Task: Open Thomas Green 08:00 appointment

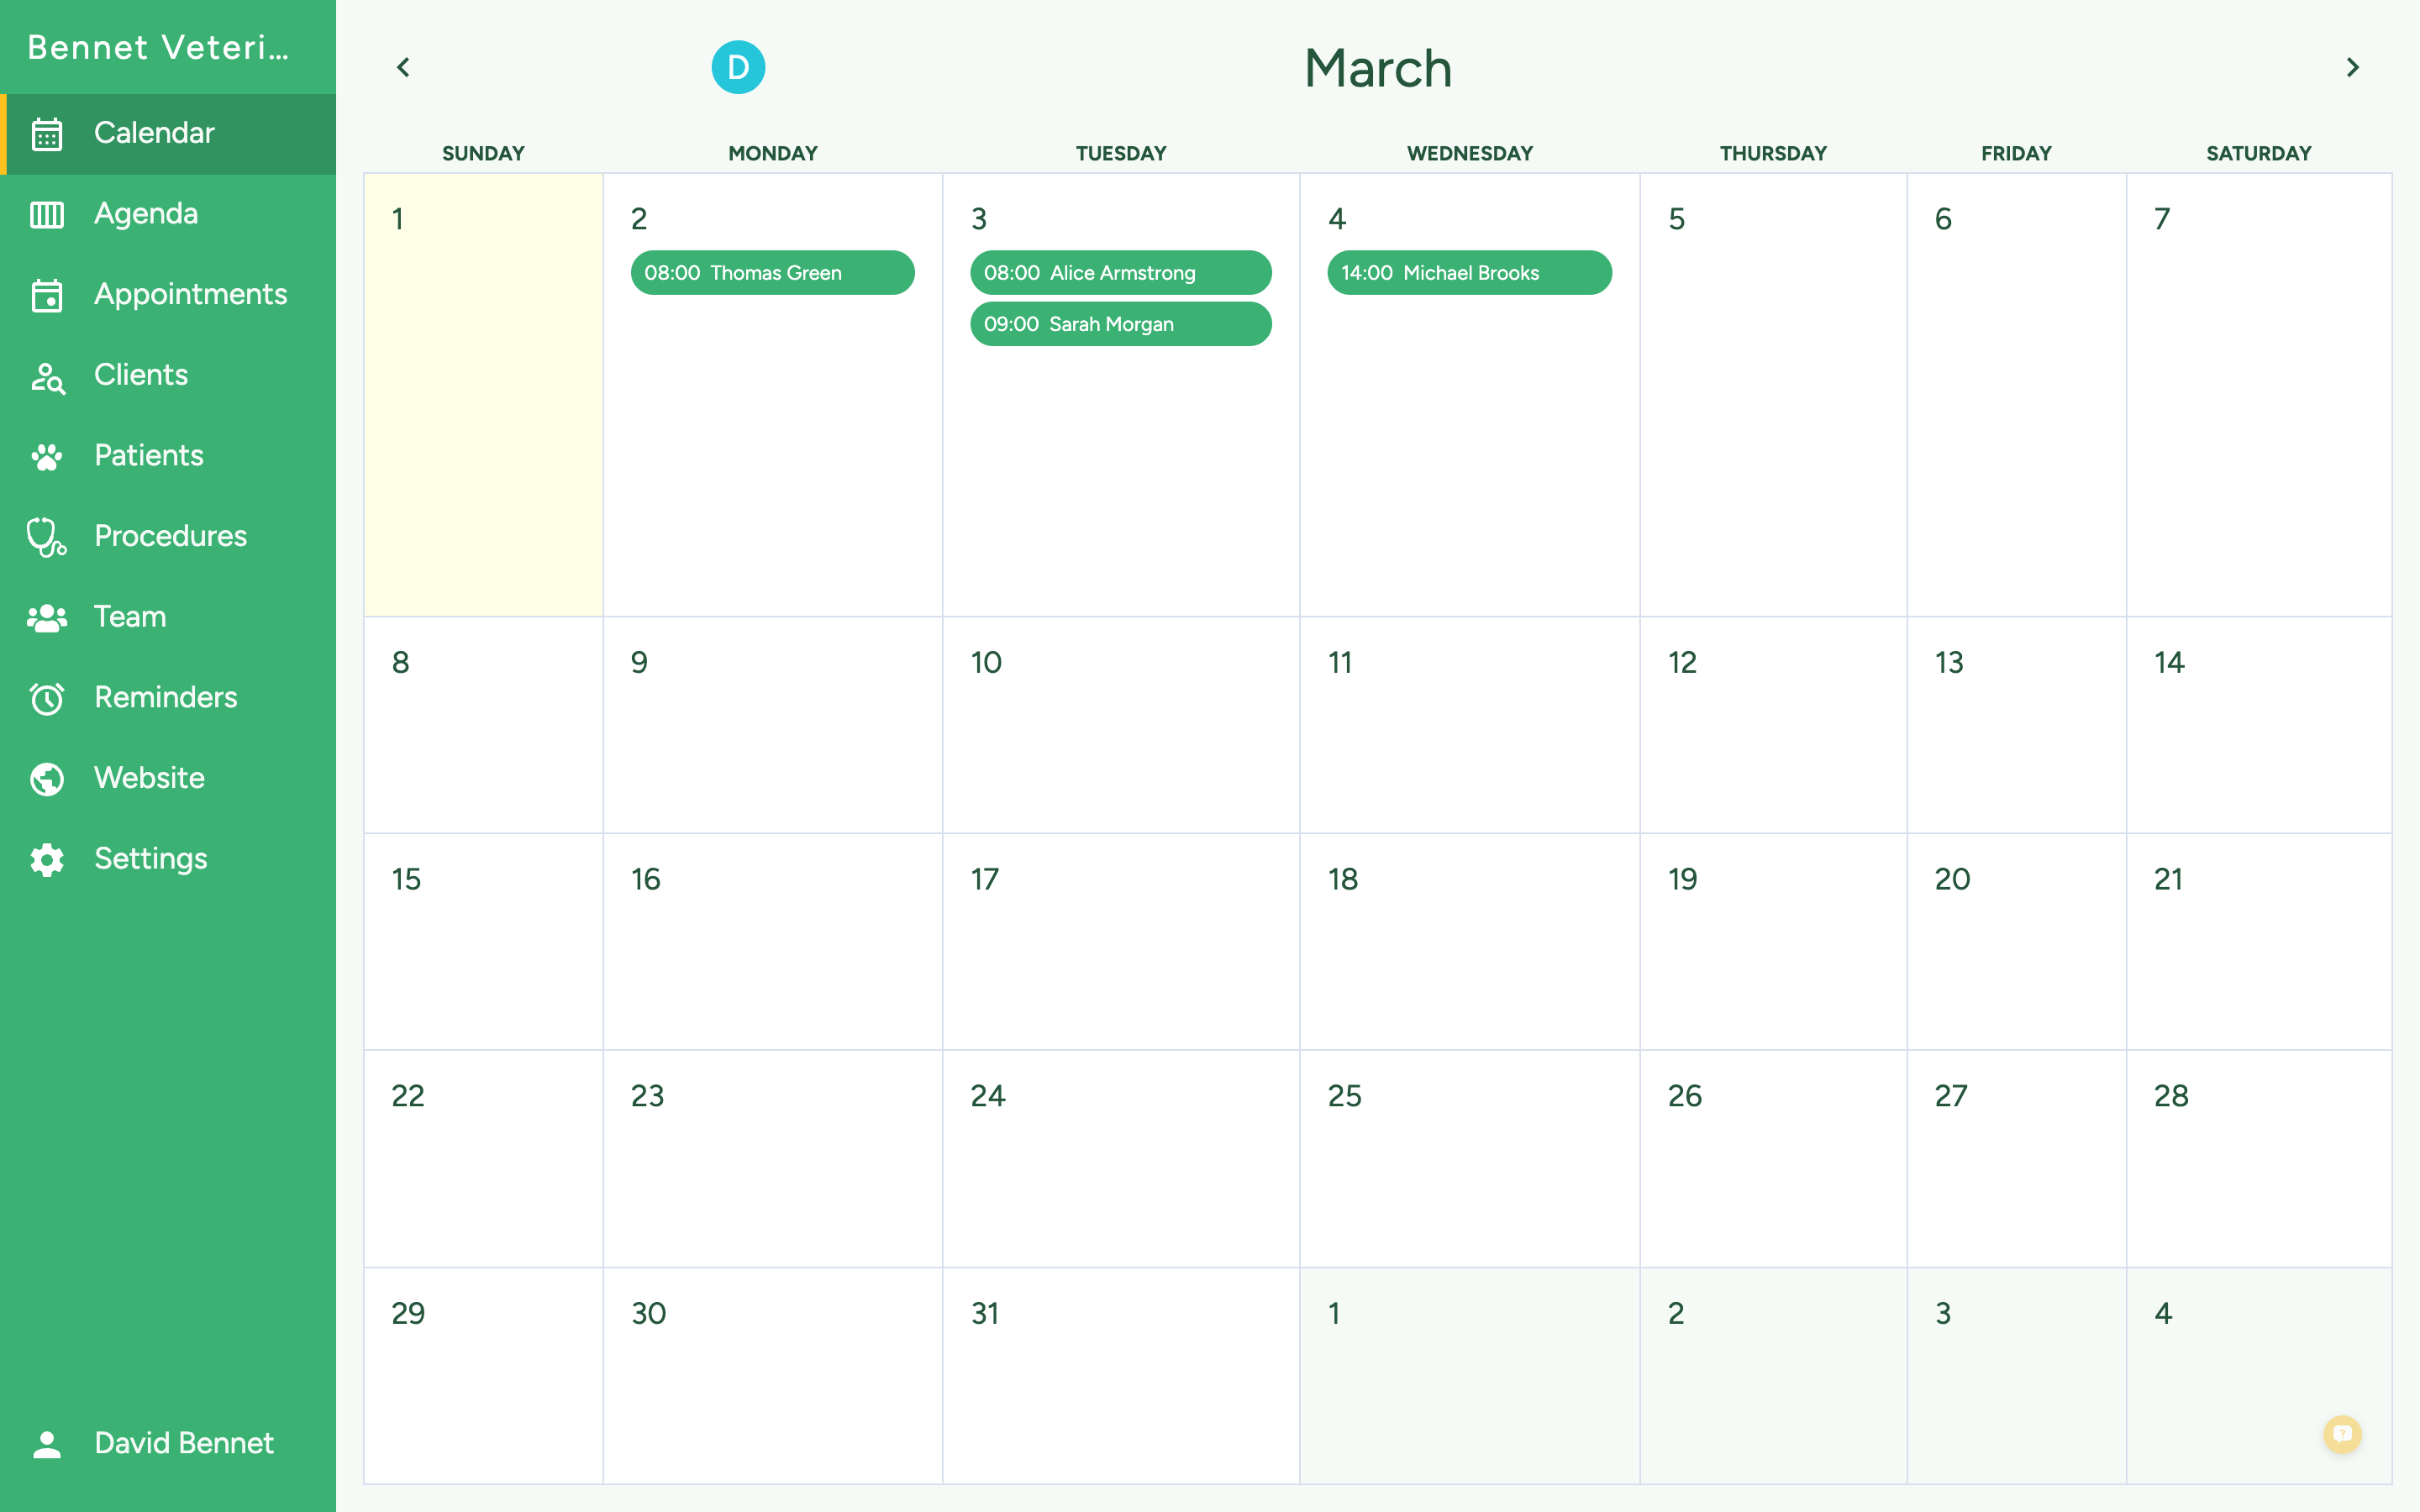Action: (x=772, y=273)
